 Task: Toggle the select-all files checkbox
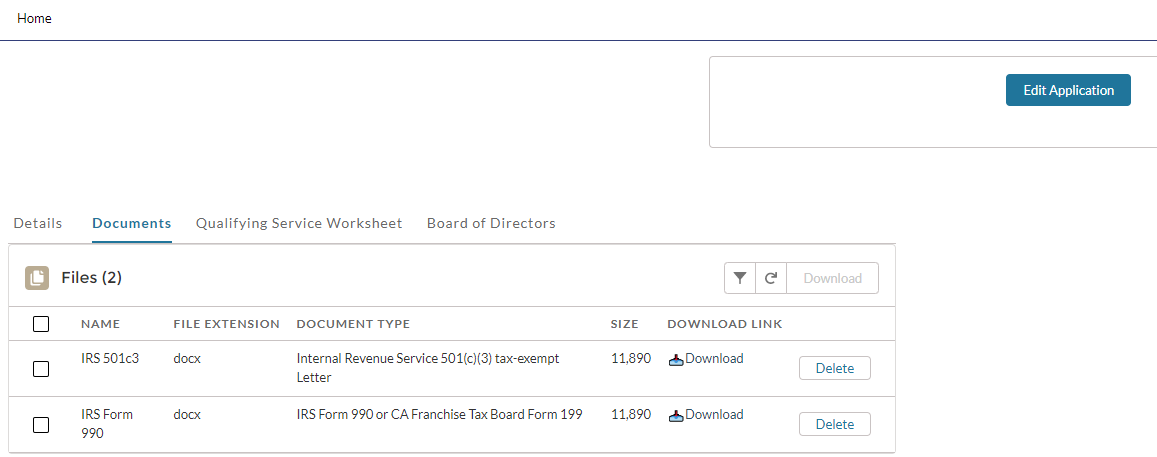tap(41, 324)
